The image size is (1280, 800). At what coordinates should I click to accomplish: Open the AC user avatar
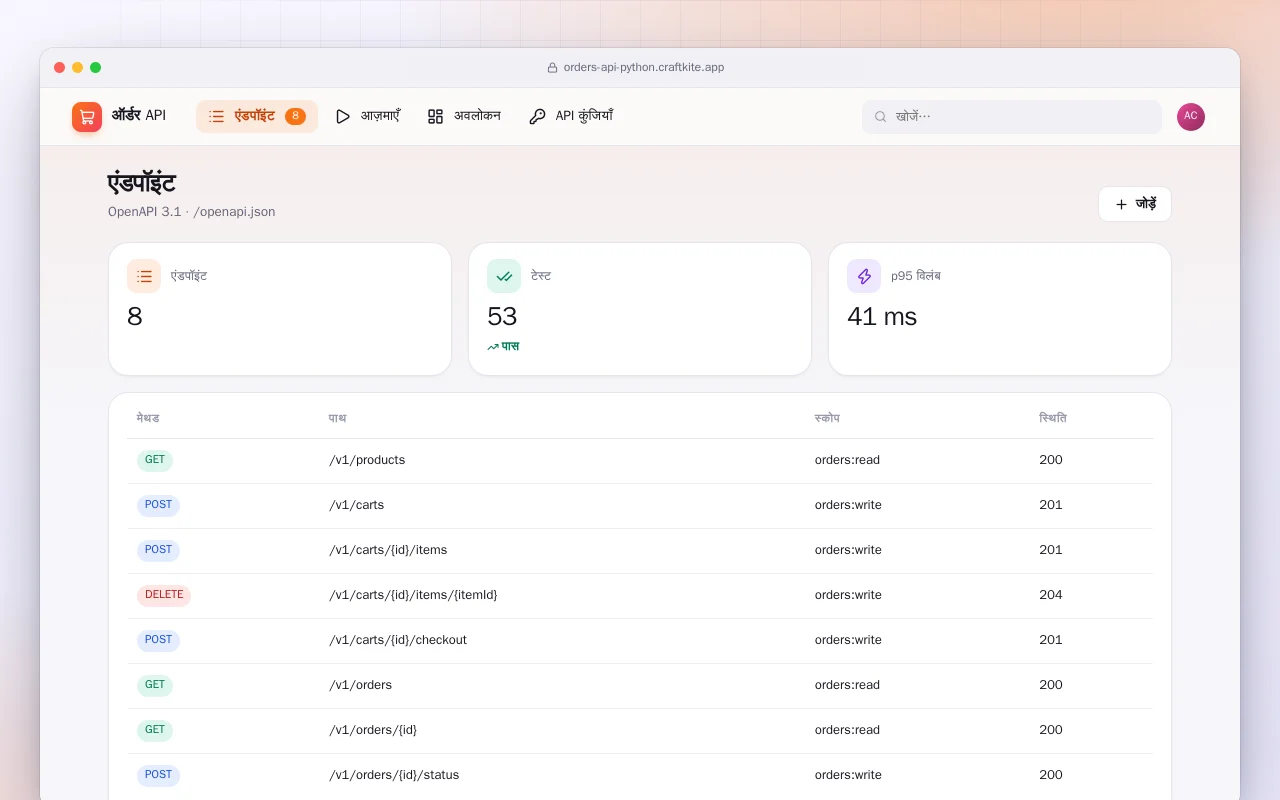(x=1191, y=117)
